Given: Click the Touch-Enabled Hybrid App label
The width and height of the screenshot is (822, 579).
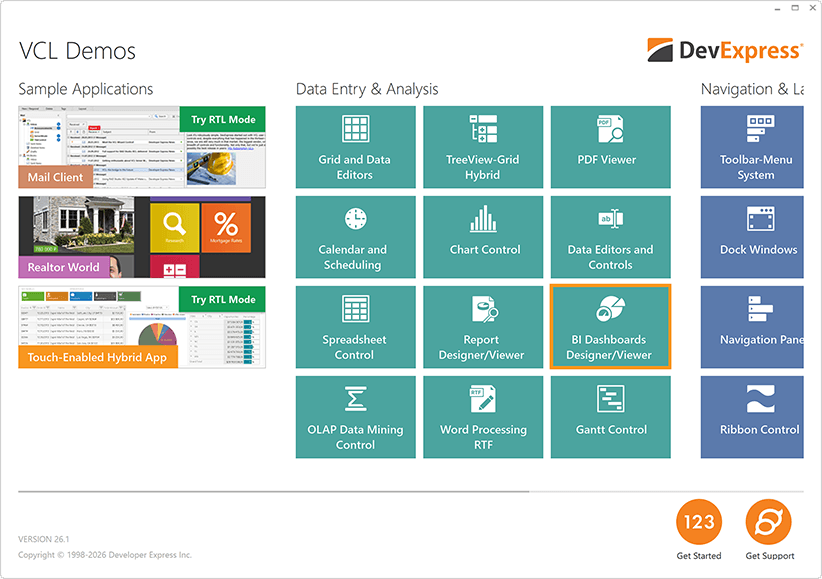Looking at the screenshot, I should pyautogui.click(x=98, y=357).
